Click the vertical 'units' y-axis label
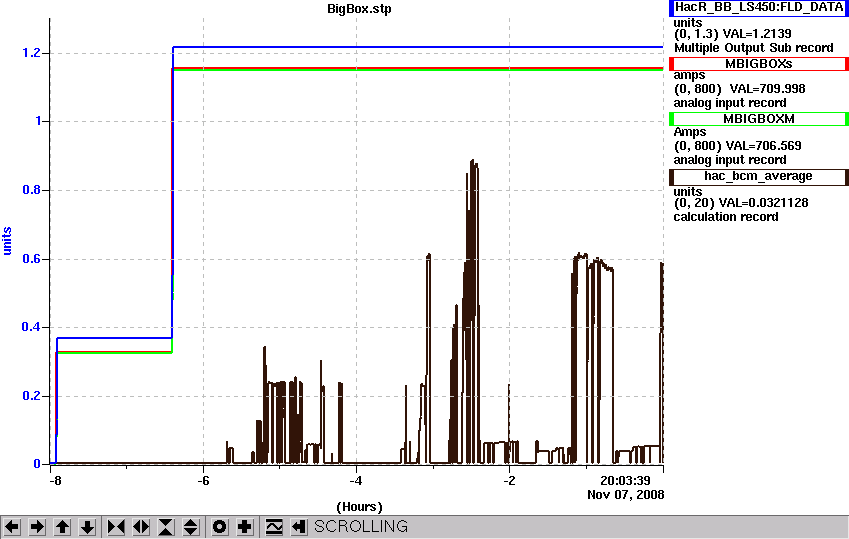Viewport: 849px width, 539px height. click(6, 241)
